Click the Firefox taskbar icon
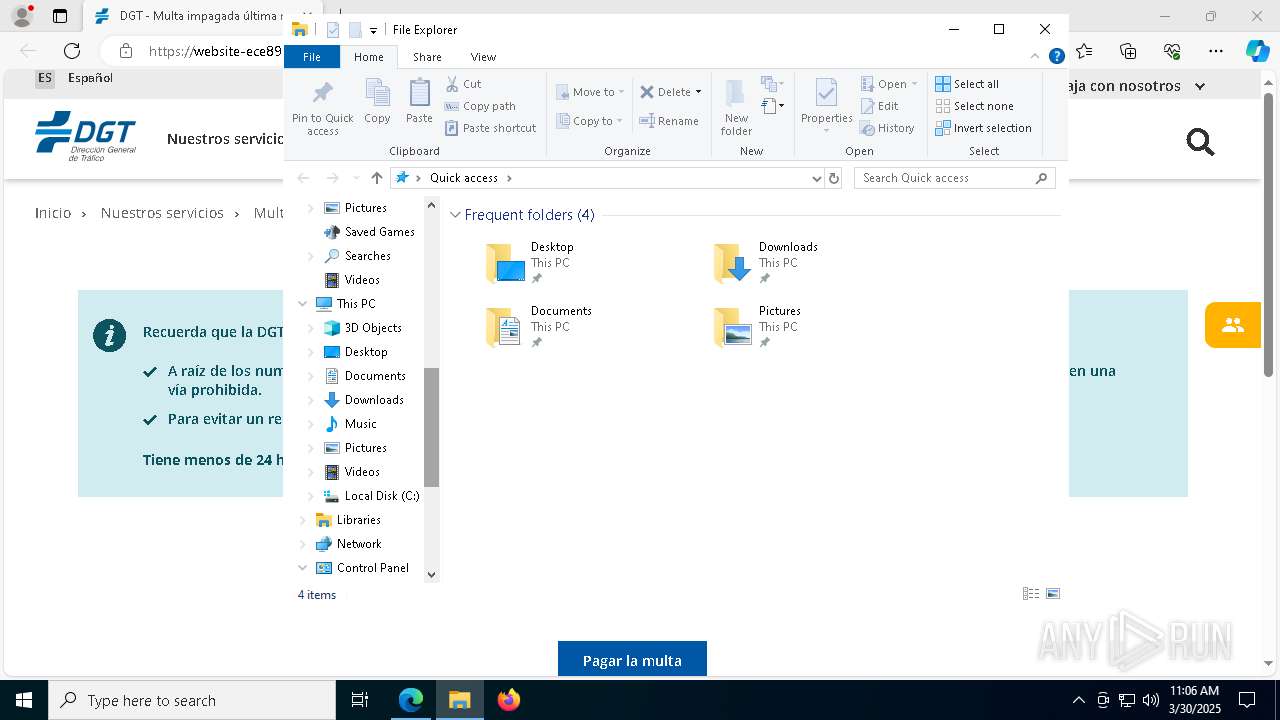 click(508, 700)
